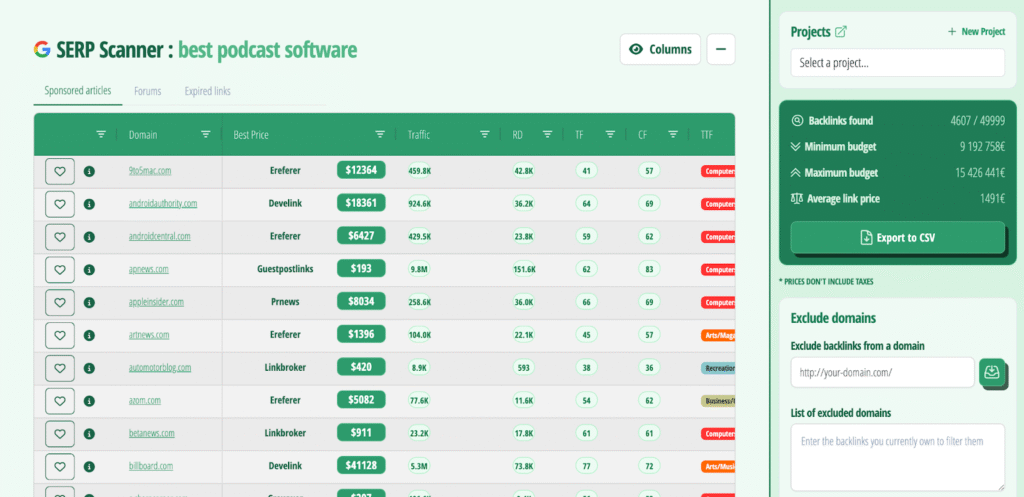Click the exclude backlinks domain URL field
1024x497 pixels.
[882, 372]
